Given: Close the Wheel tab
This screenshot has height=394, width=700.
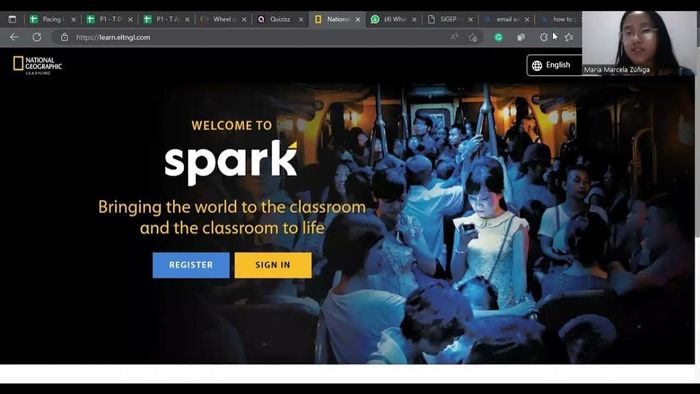Looking at the screenshot, I should coord(244,20).
